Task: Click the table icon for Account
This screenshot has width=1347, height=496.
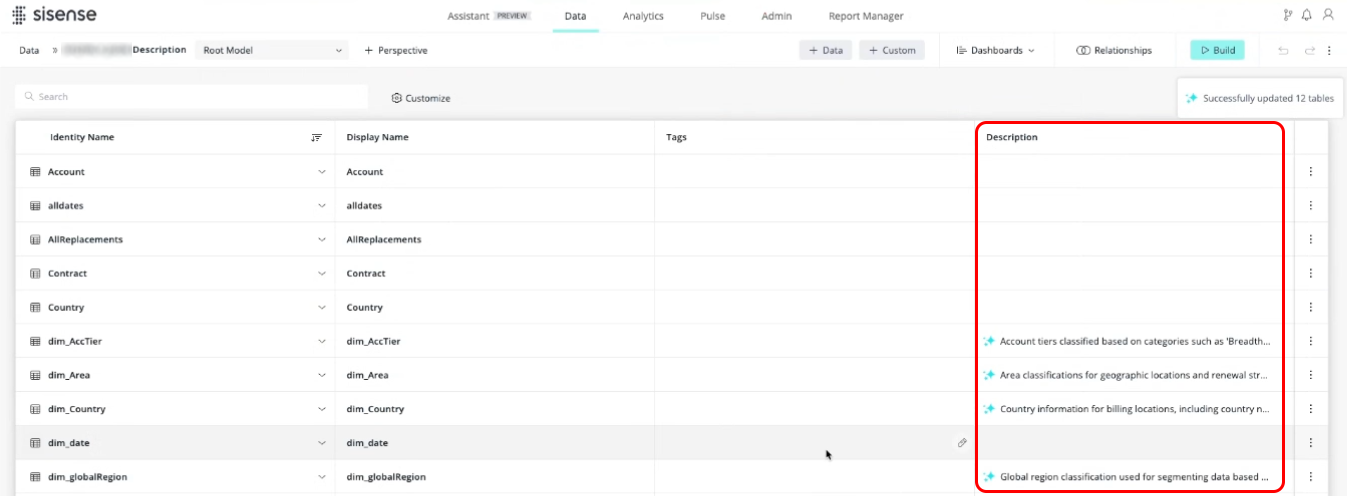Action: click(35, 172)
